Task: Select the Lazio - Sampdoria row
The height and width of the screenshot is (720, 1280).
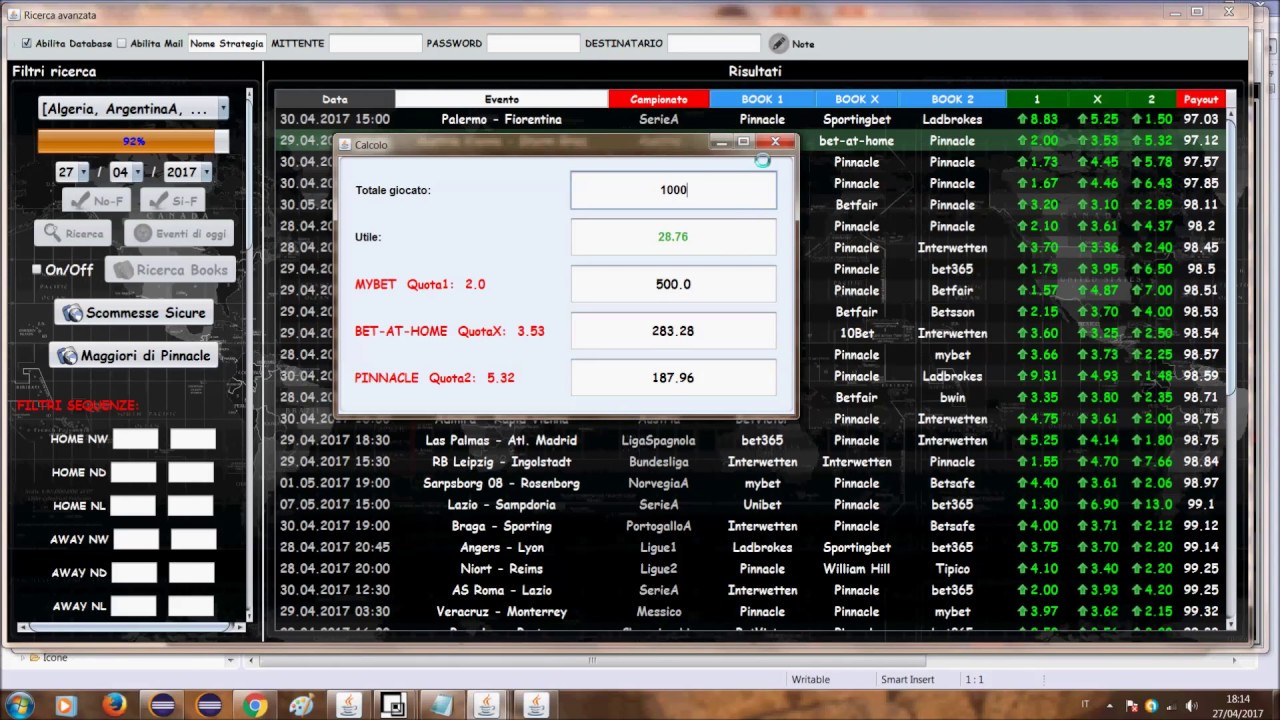Action: (750, 505)
